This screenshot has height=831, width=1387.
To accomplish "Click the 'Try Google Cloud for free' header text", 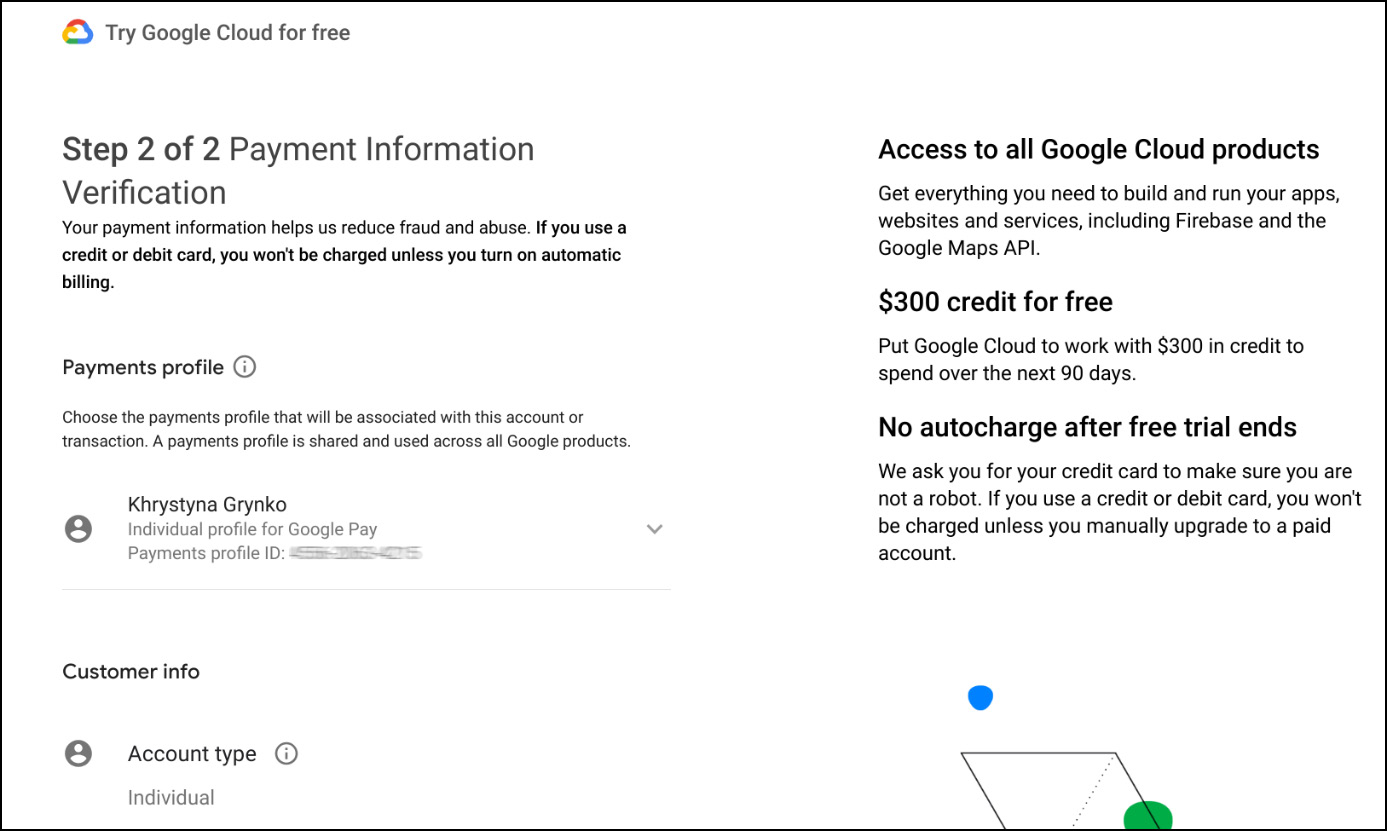I will tap(228, 33).
